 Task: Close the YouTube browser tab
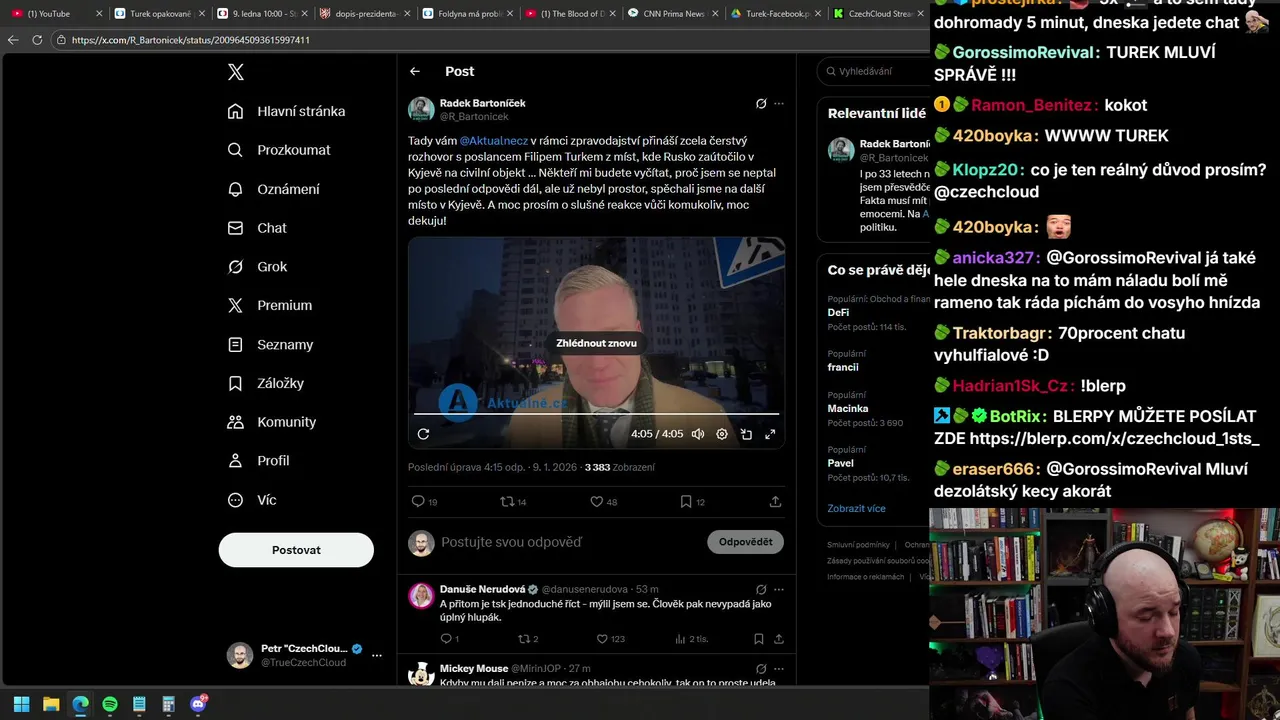click(99, 14)
